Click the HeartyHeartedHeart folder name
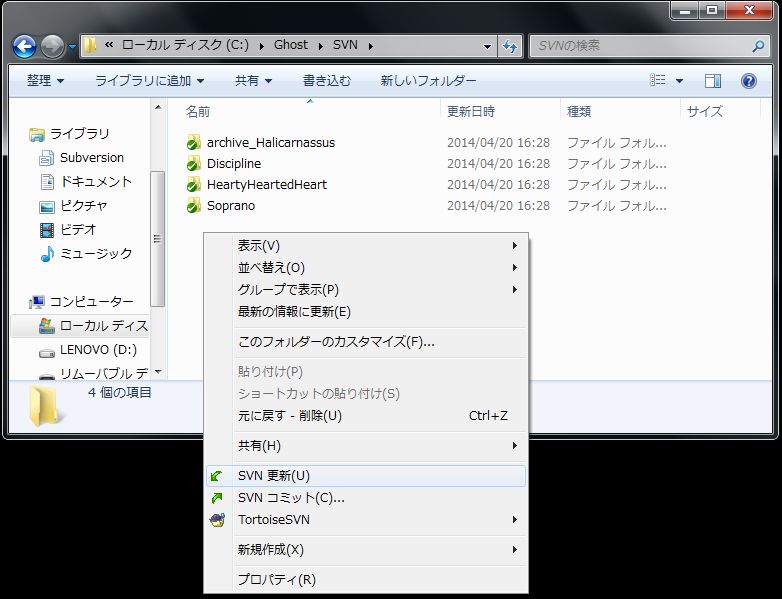782x599 pixels. 267,185
